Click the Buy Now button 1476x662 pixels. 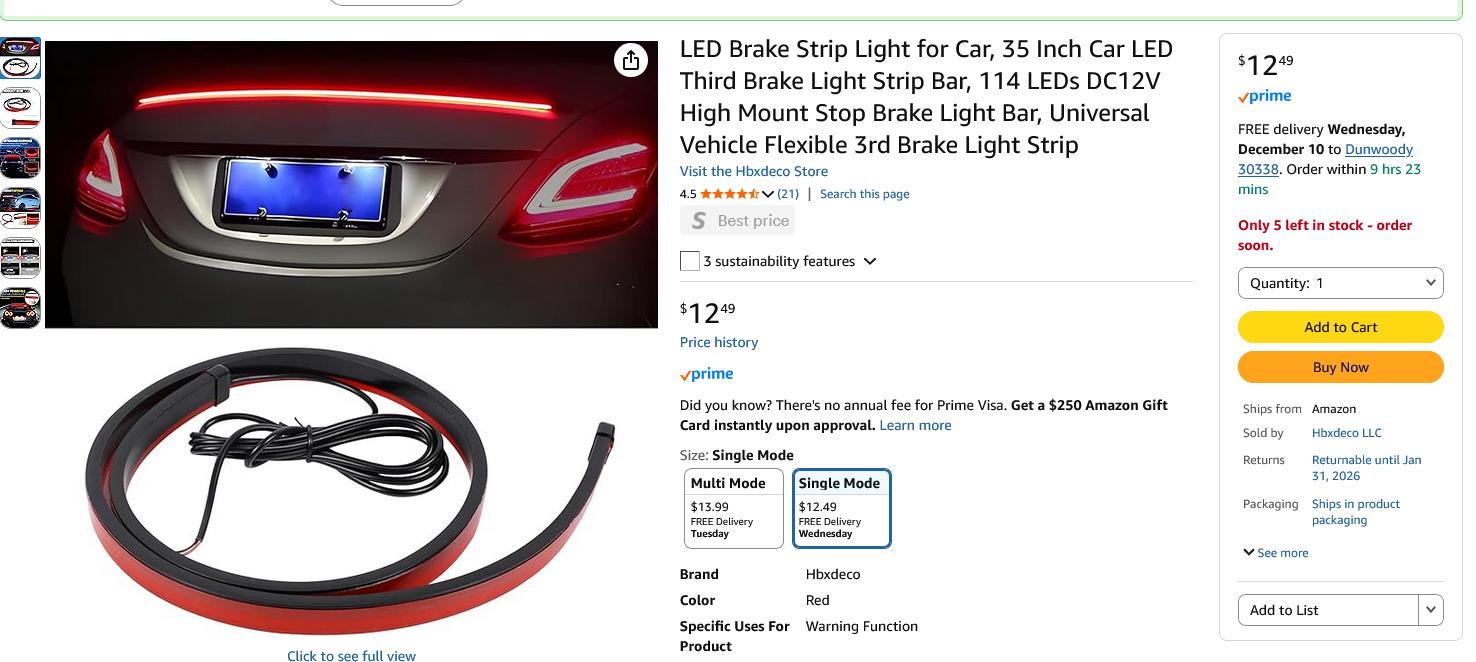point(1340,367)
